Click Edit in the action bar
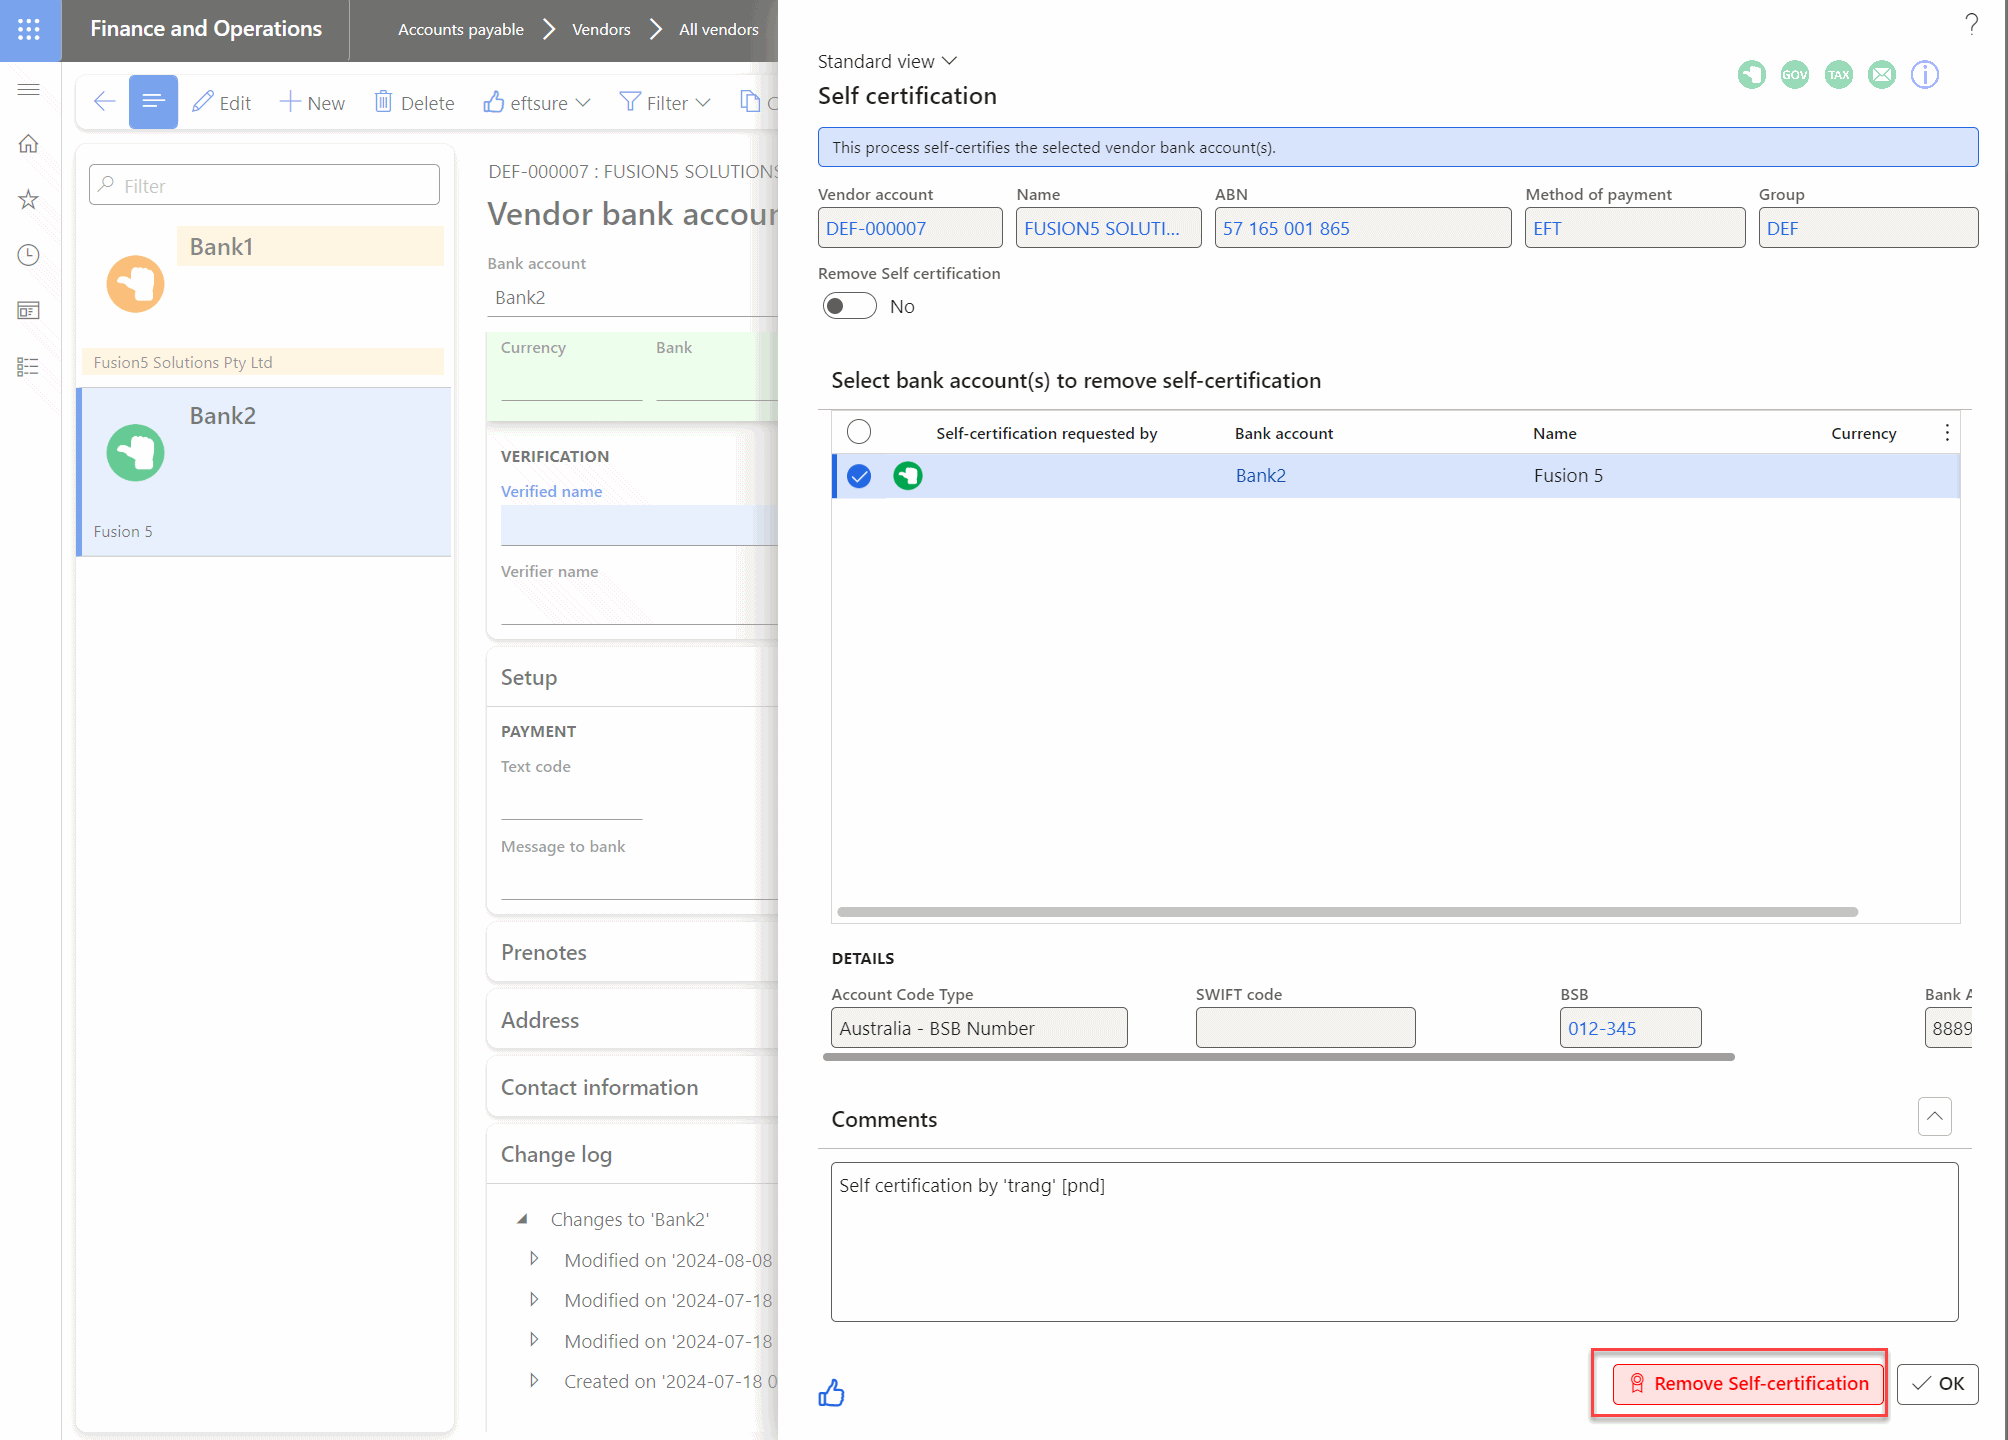 (222, 102)
